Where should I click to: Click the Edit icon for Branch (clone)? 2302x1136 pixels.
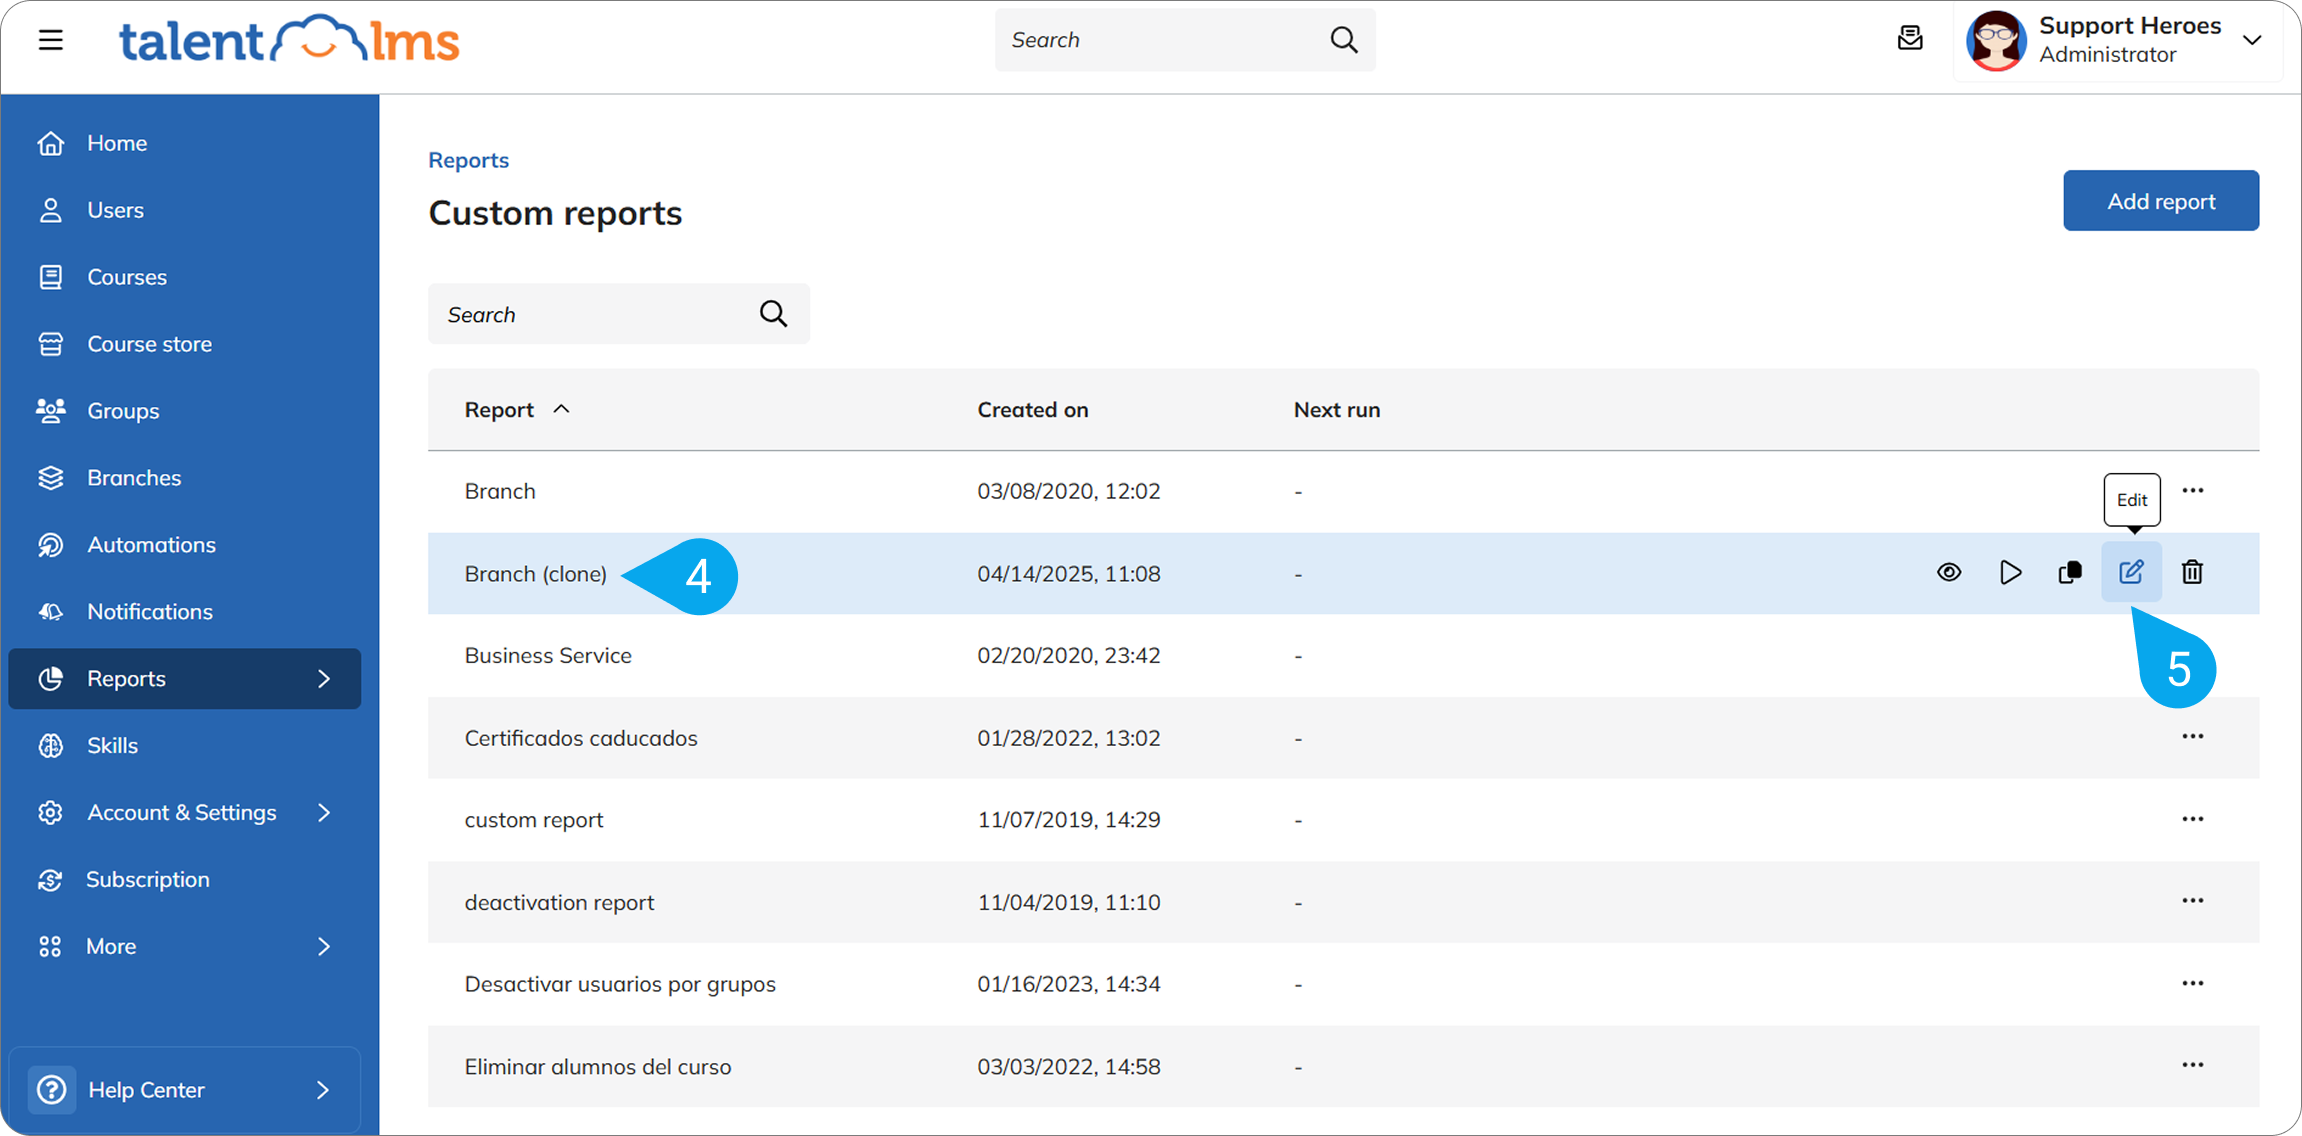point(2131,572)
